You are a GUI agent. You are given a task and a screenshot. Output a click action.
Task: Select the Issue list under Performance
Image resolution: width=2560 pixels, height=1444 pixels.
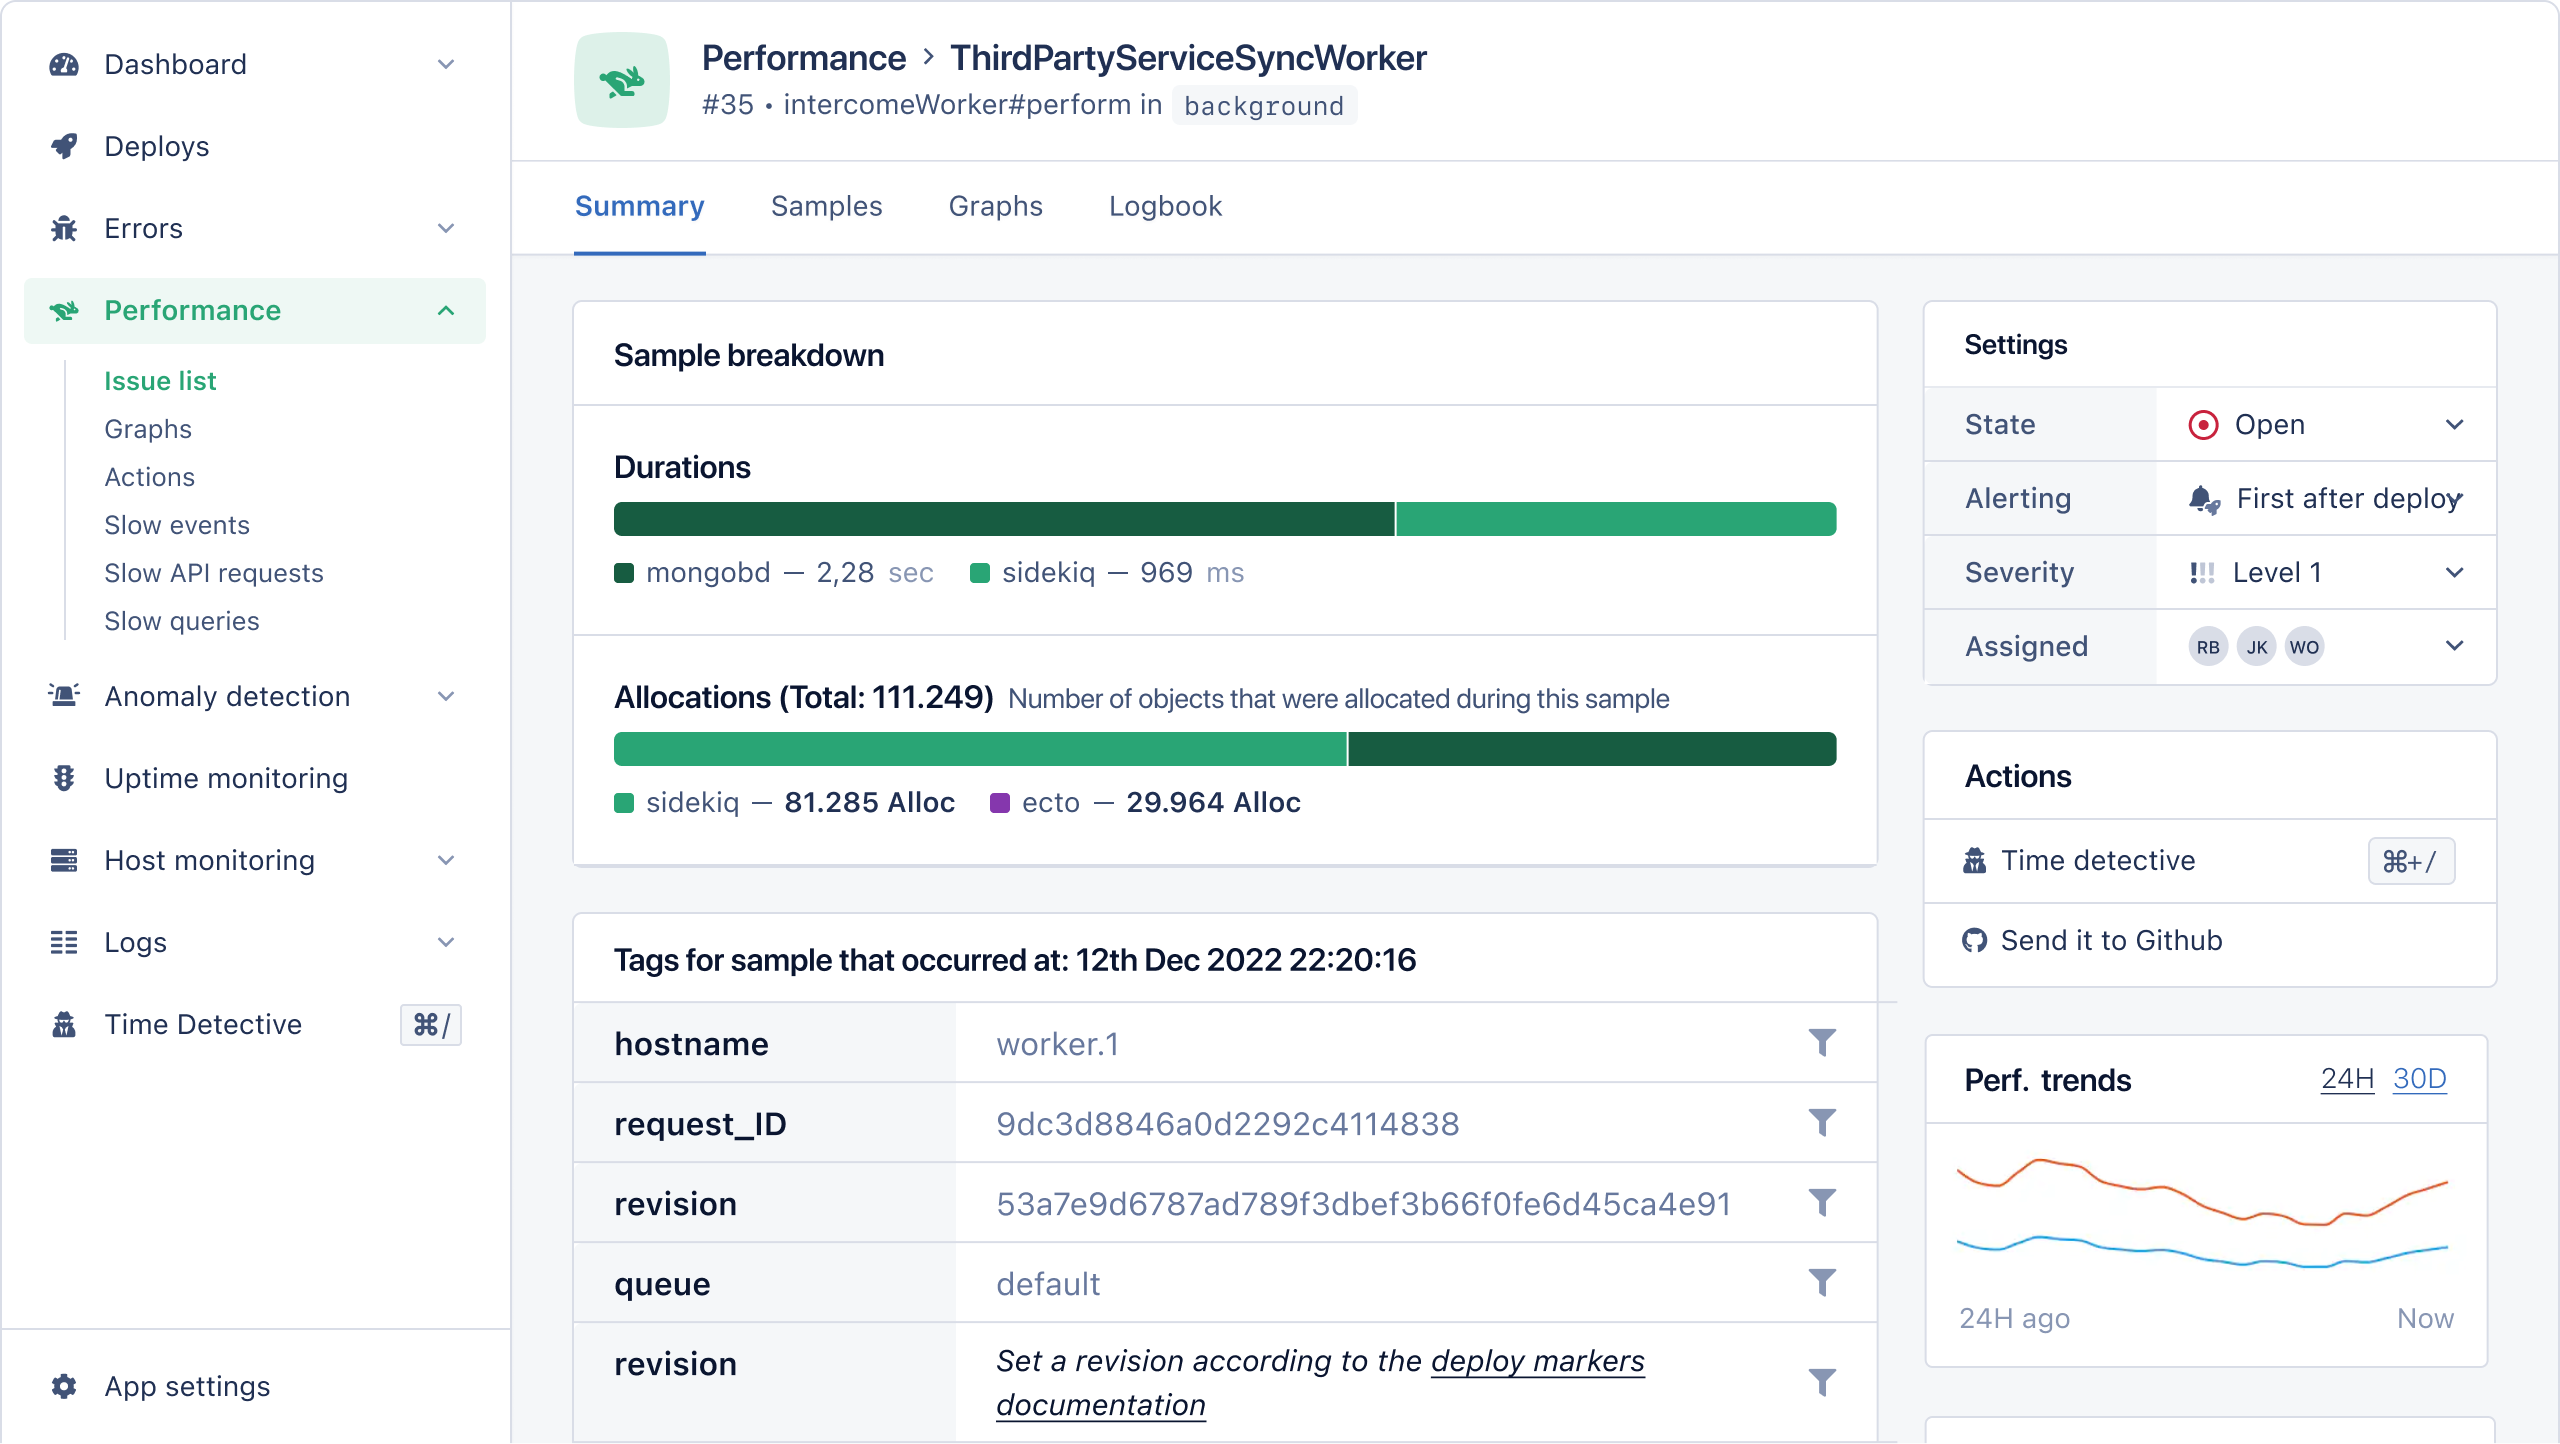click(160, 381)
